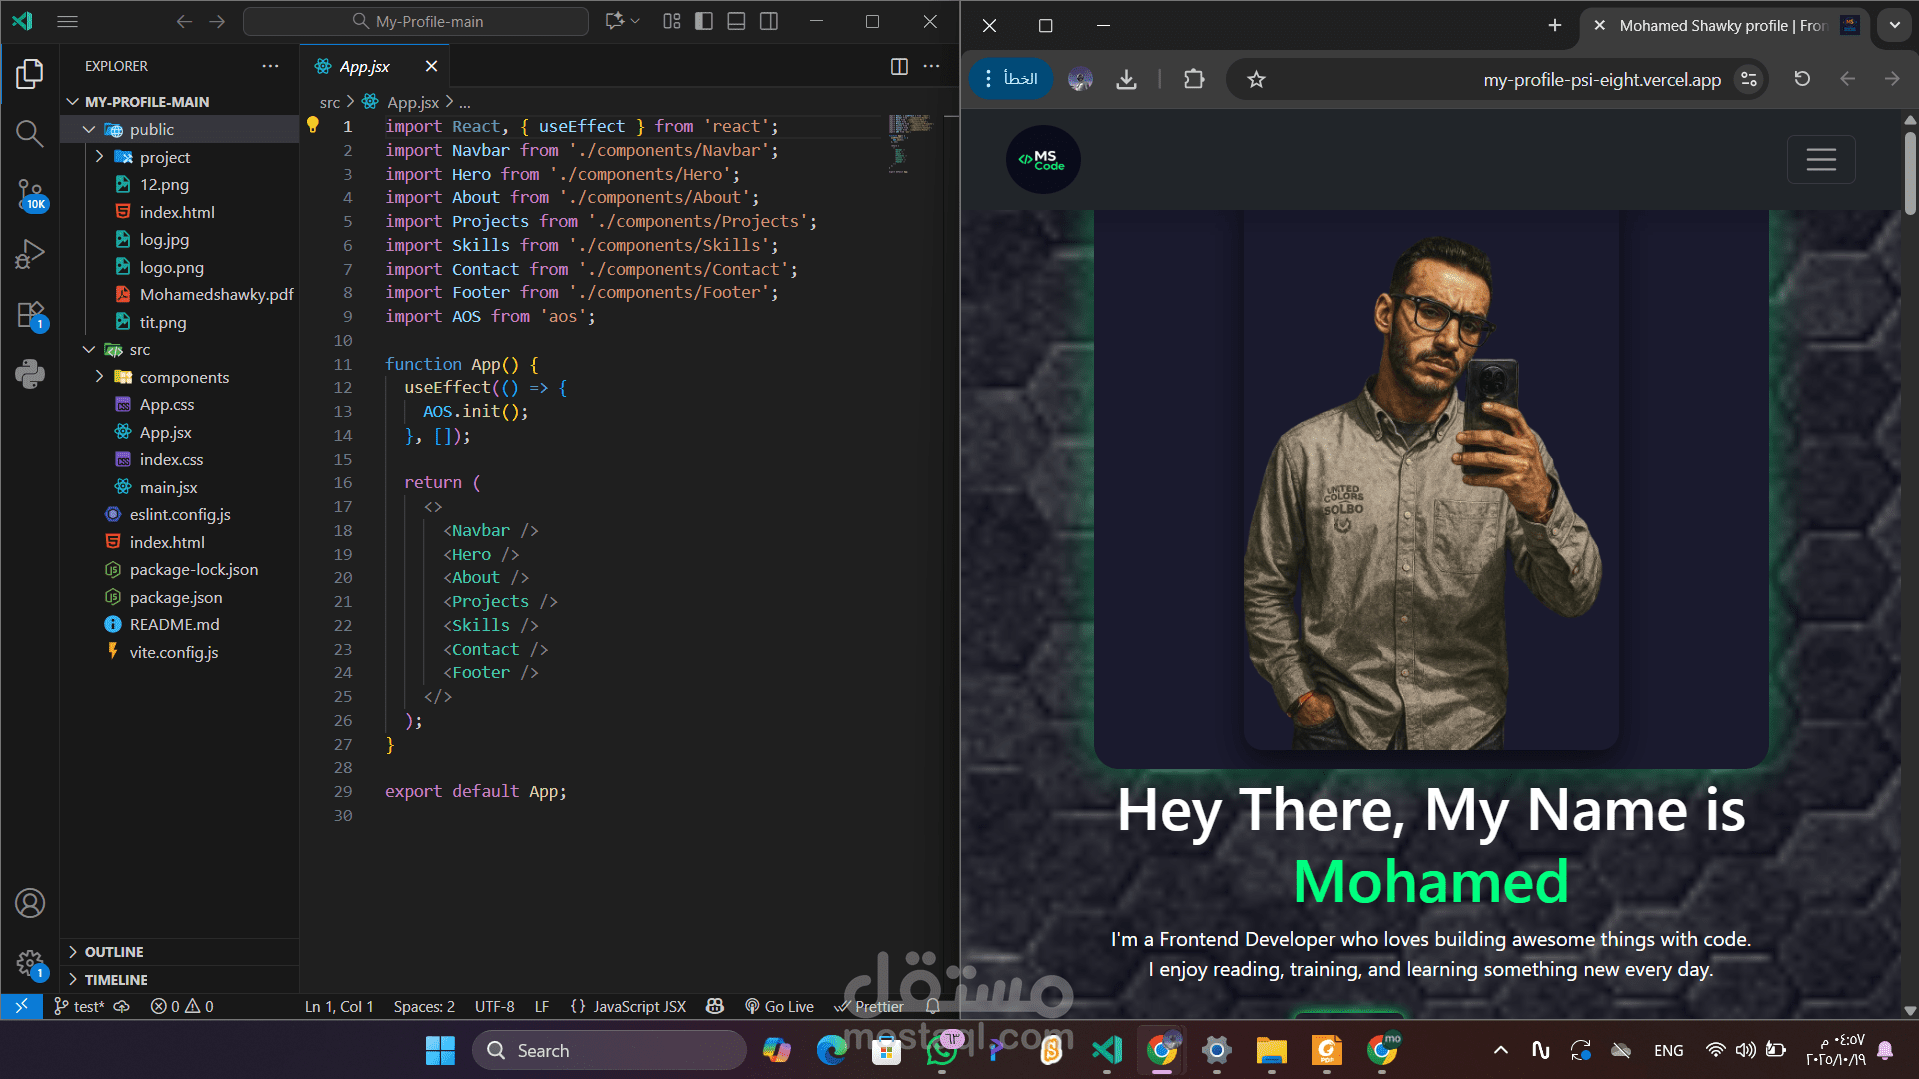Screen dimensions: 1919x1079
Task: Open the Search view in VS Code
Action: click(30, 133)
